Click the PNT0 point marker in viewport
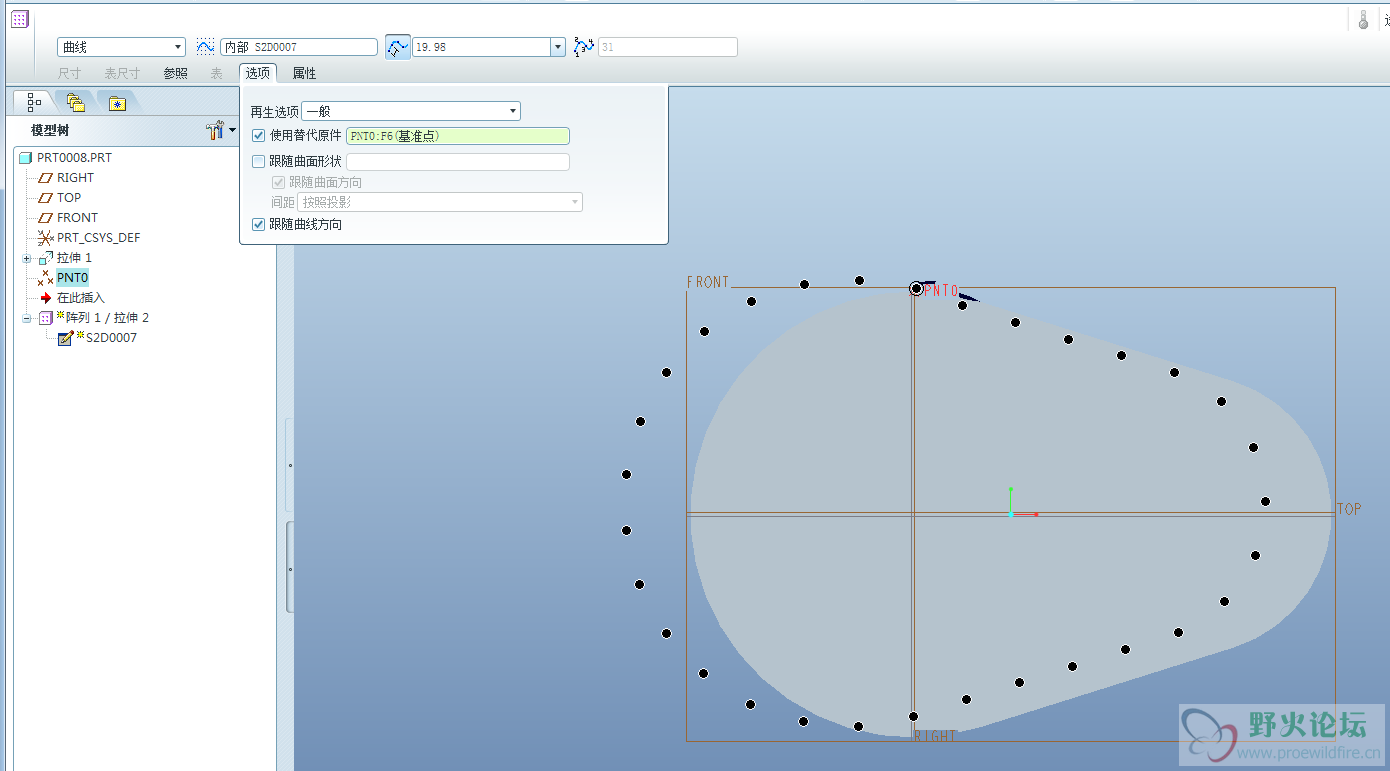Image resolution: width=1390 pixels, height=771 pixels. pos(916,289)
